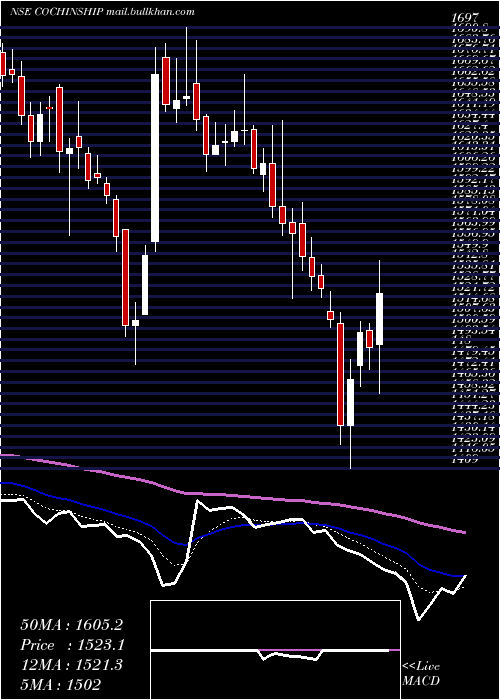Screen dimensions: 500x700
Task: Click the 50MA : 1605.2 label
Action: pos(71,625)
